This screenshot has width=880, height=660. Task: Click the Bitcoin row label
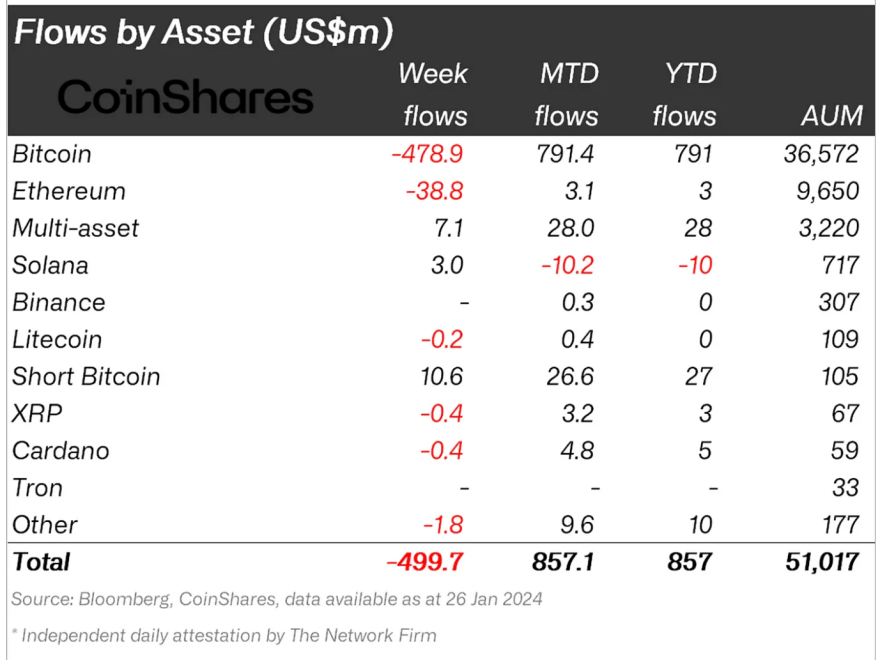coord(52,154)
